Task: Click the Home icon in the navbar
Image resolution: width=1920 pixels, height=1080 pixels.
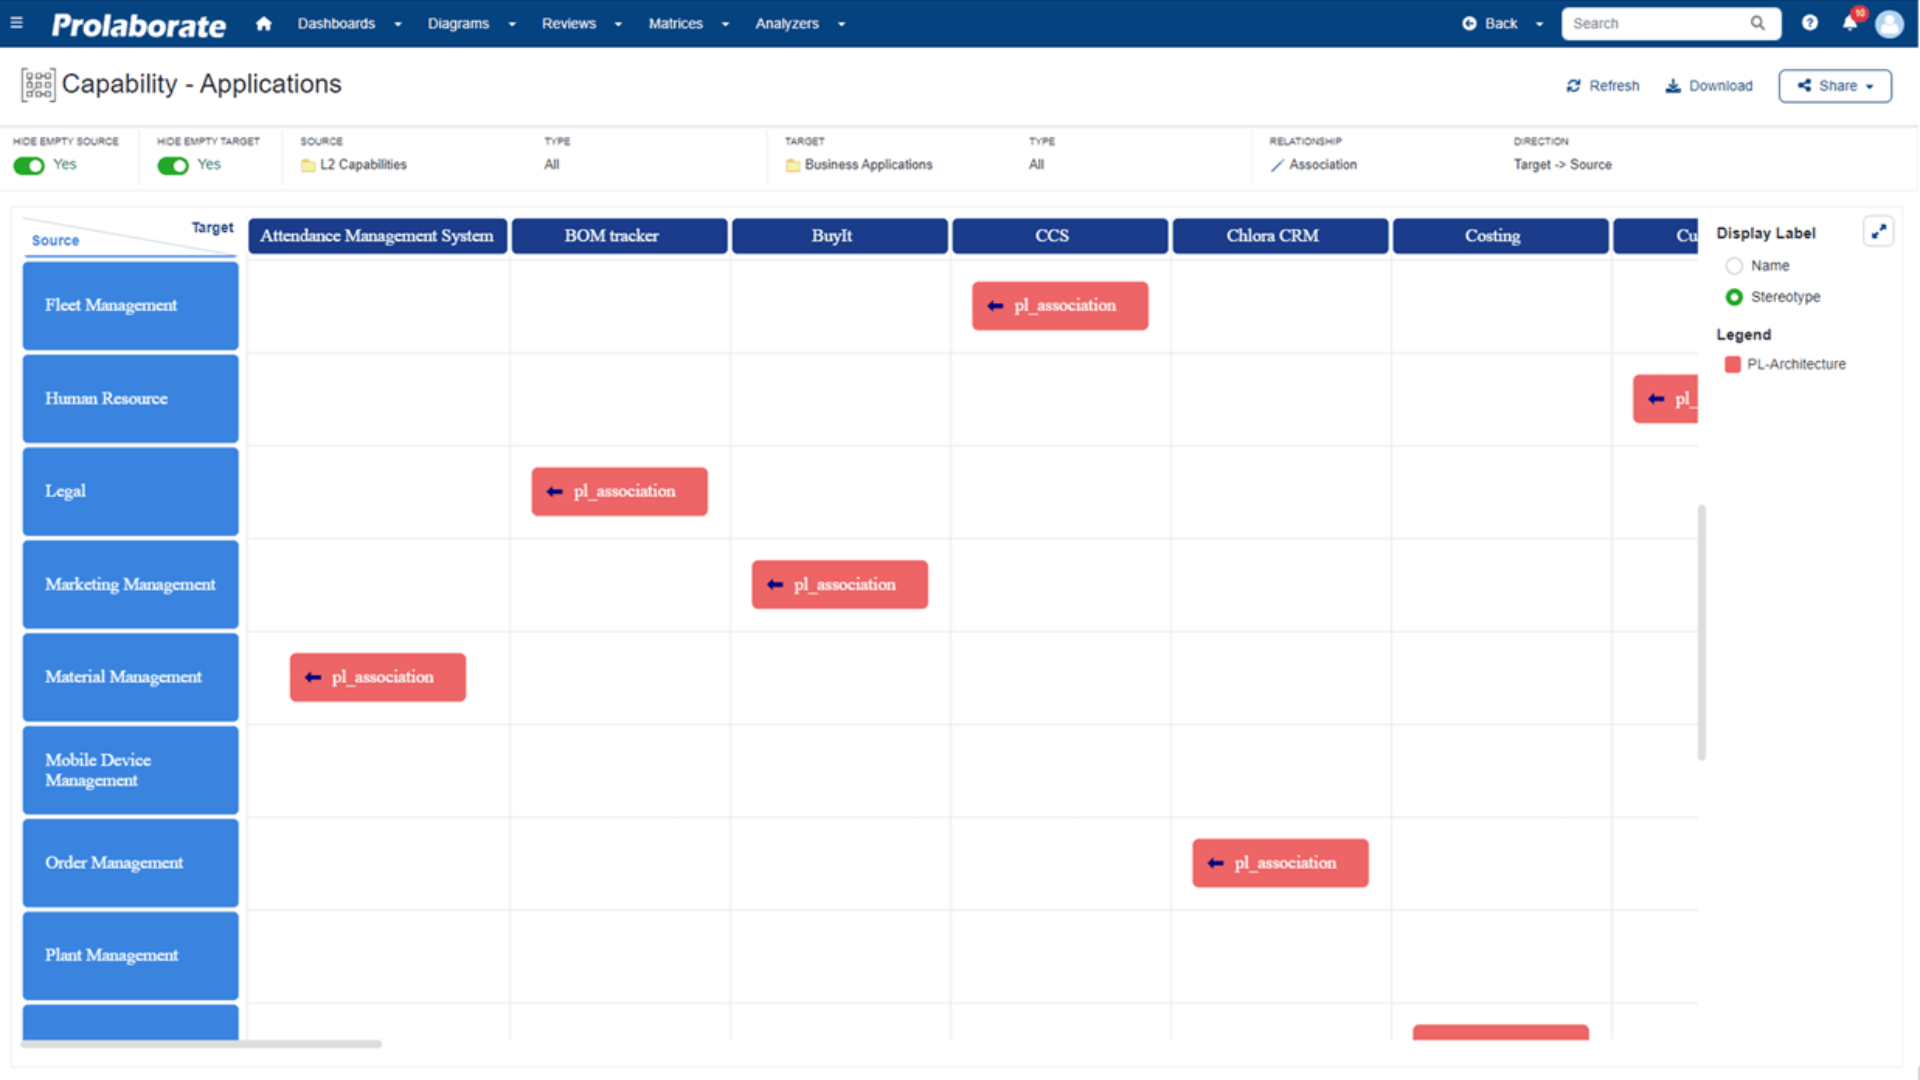Action: (x=263, y=23)
